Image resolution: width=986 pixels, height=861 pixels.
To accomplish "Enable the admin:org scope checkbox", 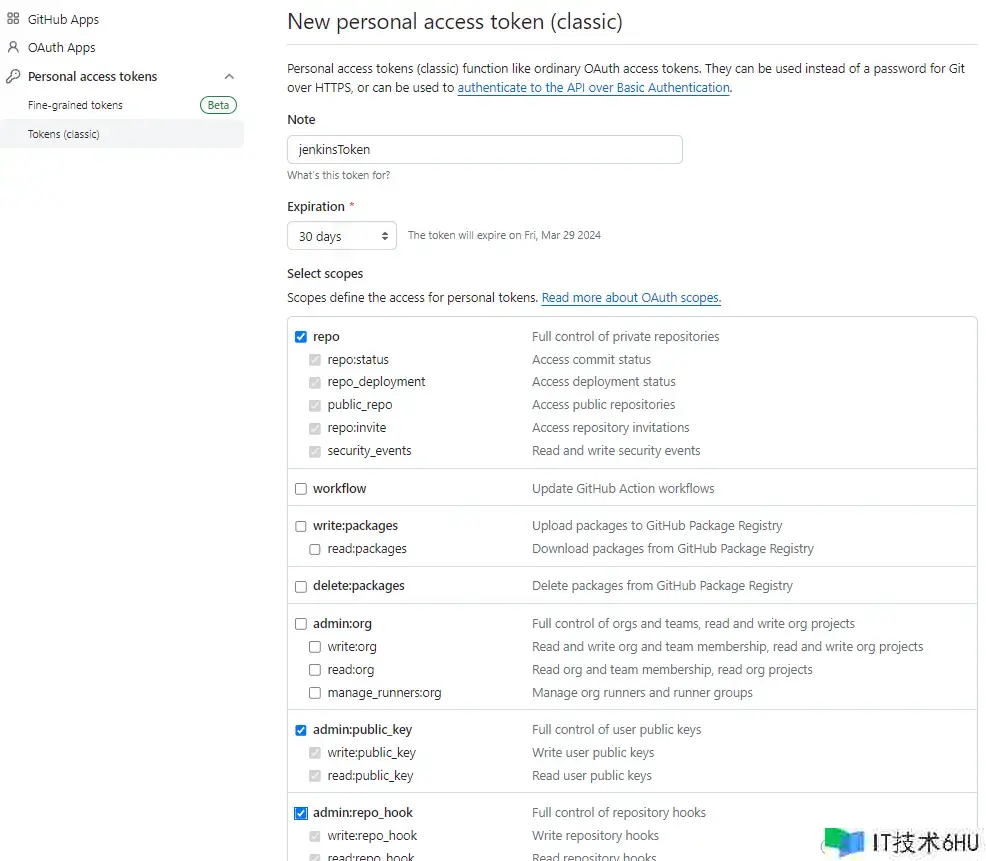I will (x=301, y=624).
